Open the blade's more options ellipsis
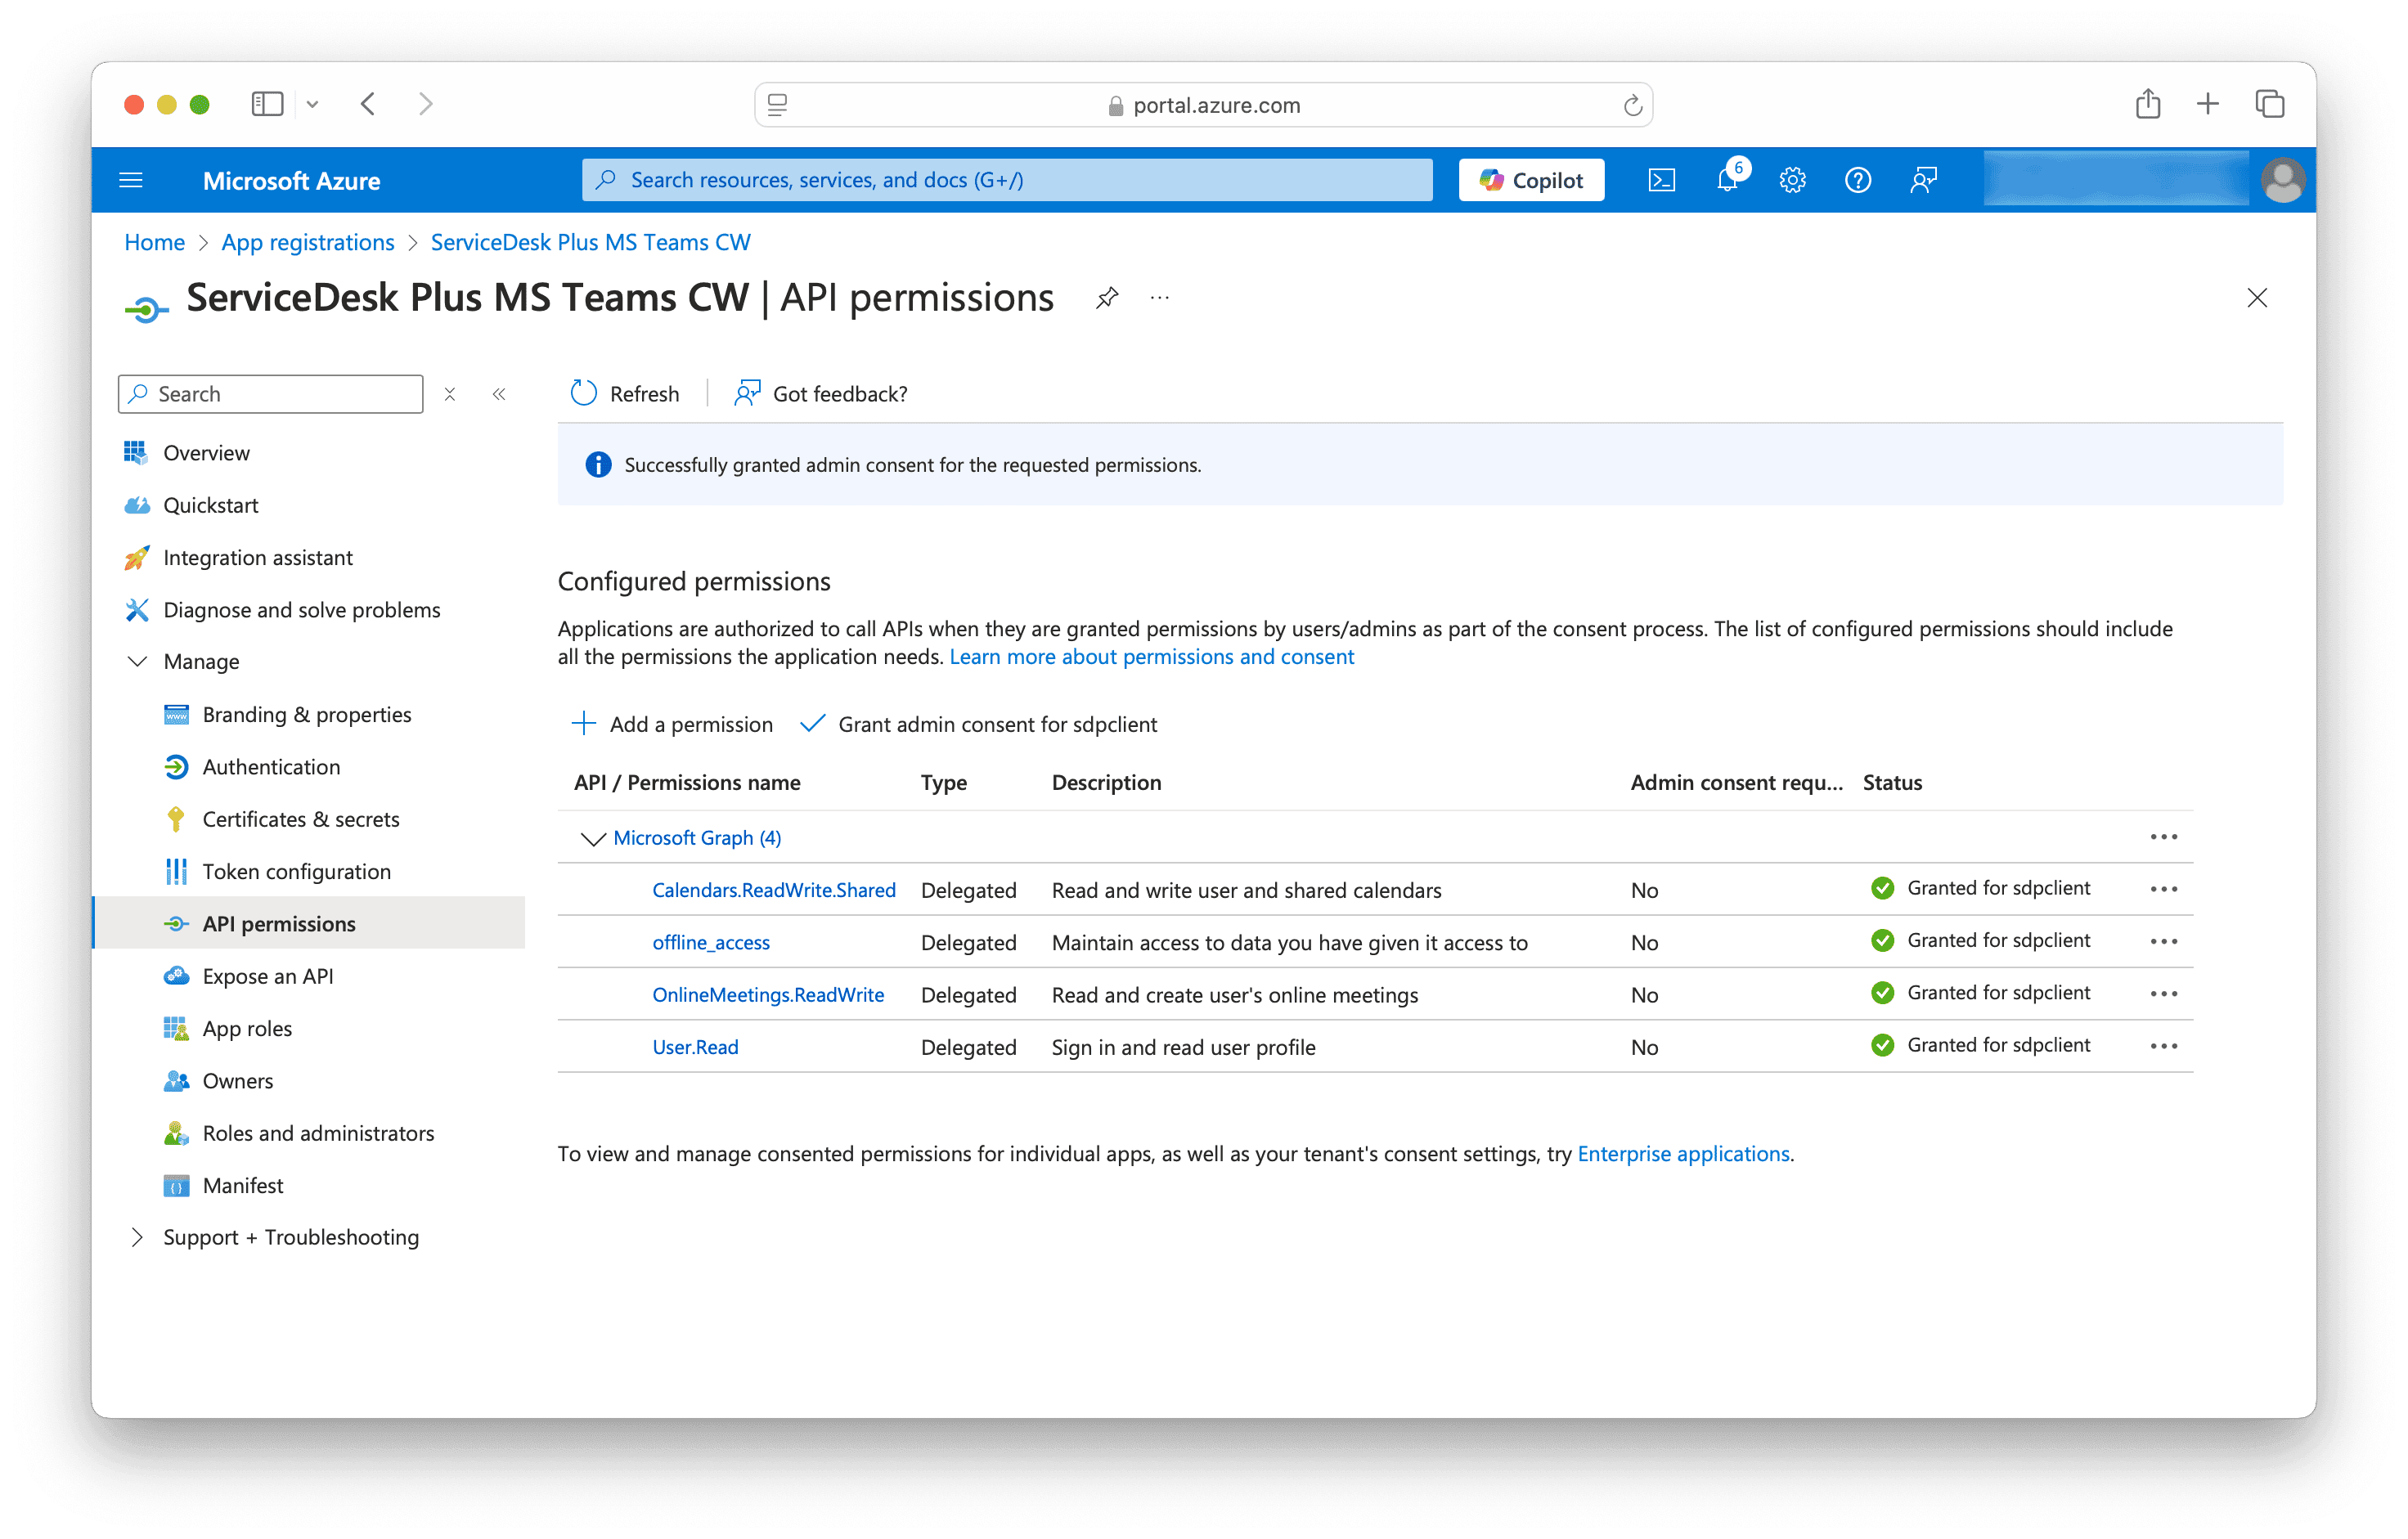 tap(1160, 298)
